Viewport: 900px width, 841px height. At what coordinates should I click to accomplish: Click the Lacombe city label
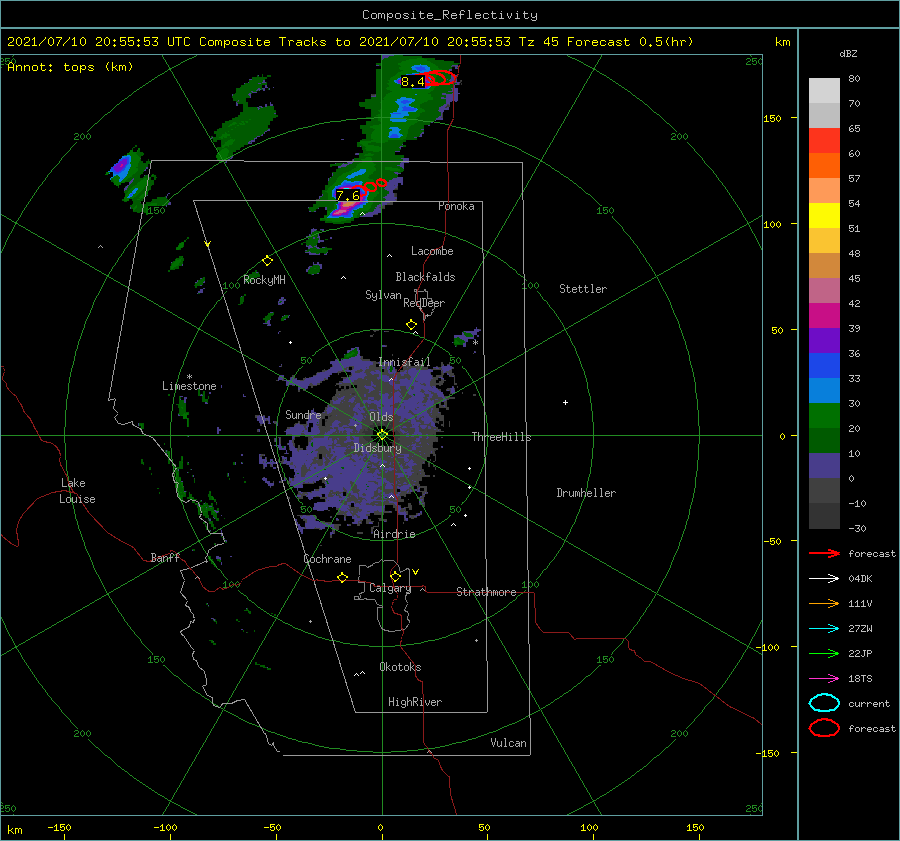pos(432,251)
